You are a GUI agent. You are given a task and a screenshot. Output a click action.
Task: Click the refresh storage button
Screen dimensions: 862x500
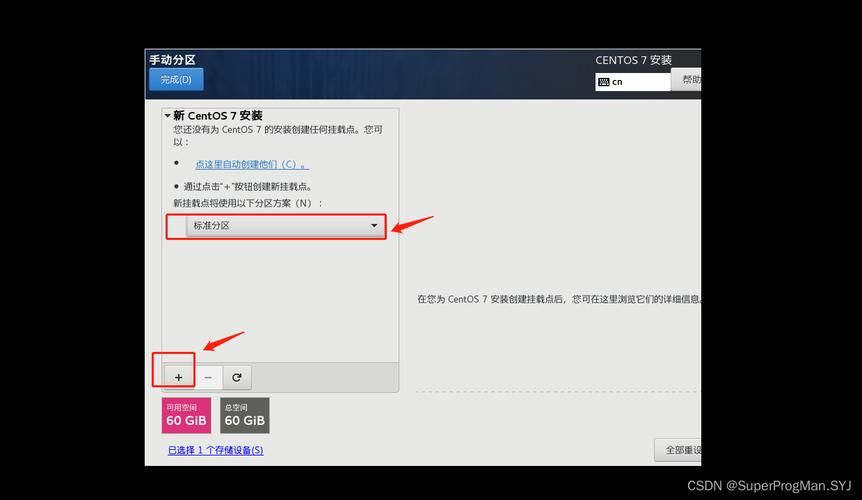[237, 377]
